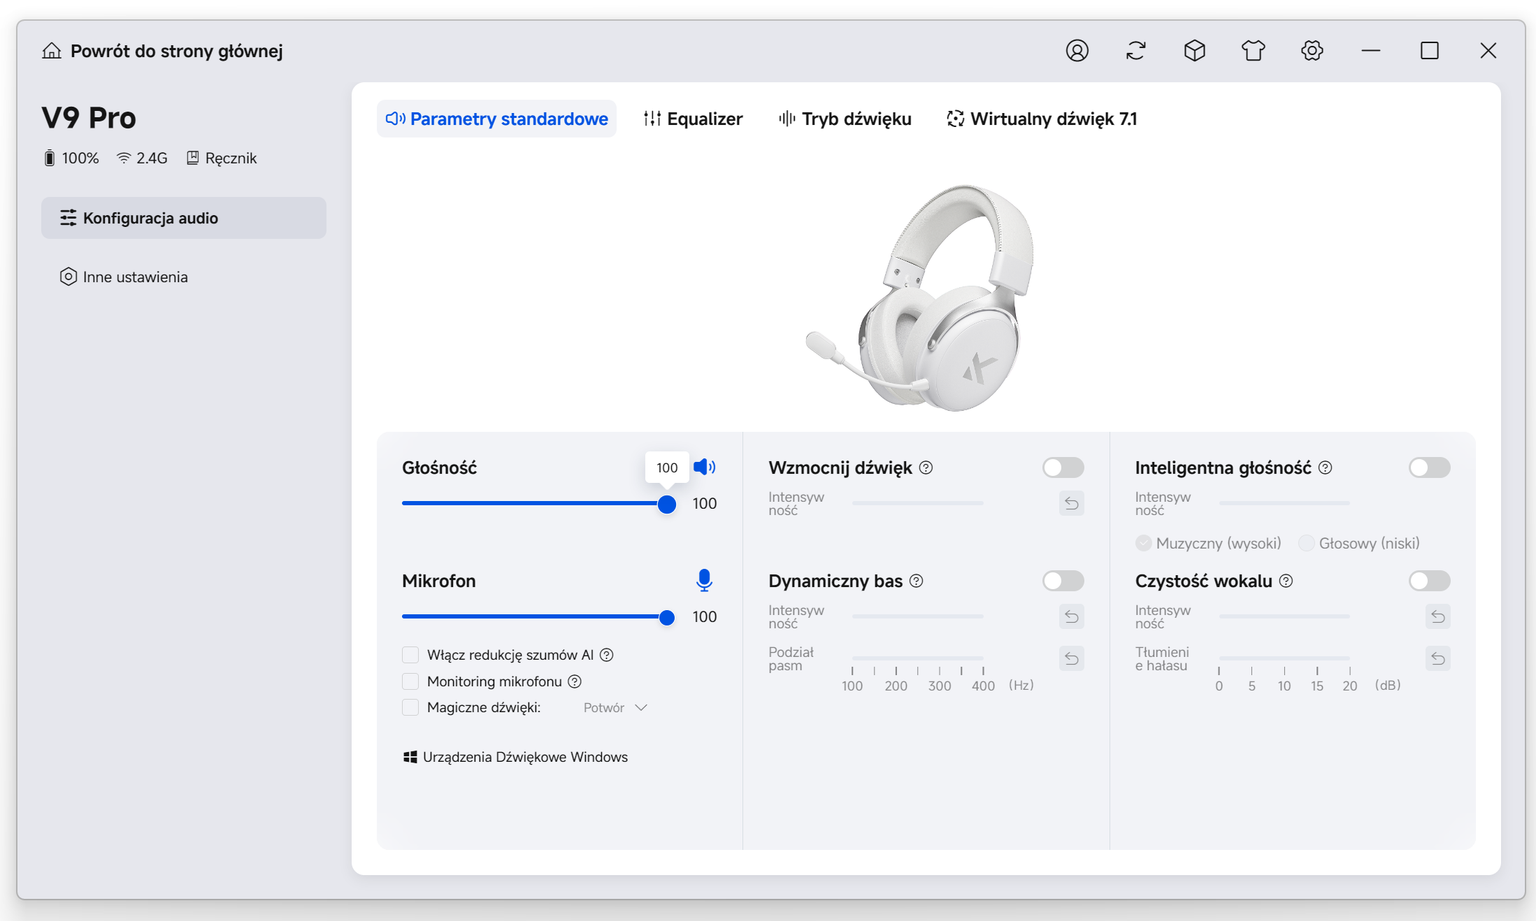This screenshot has height=921, width=1536.
Task: Enable Czystość wokalu switch
Action: pos(1429,580)
